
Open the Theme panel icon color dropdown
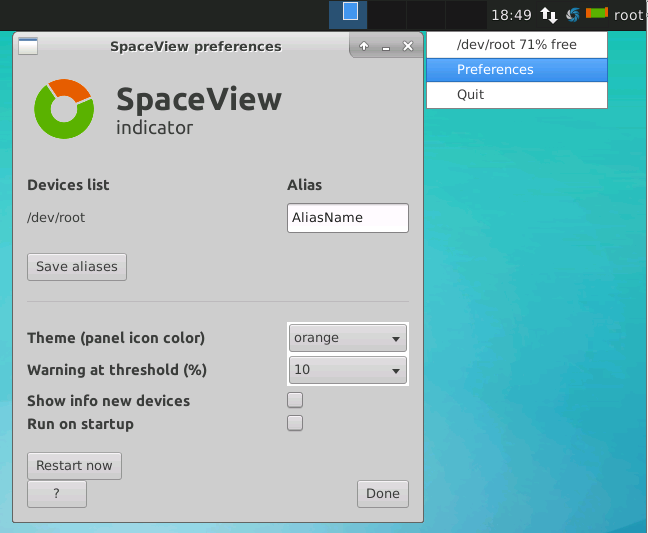pos(348,338)
